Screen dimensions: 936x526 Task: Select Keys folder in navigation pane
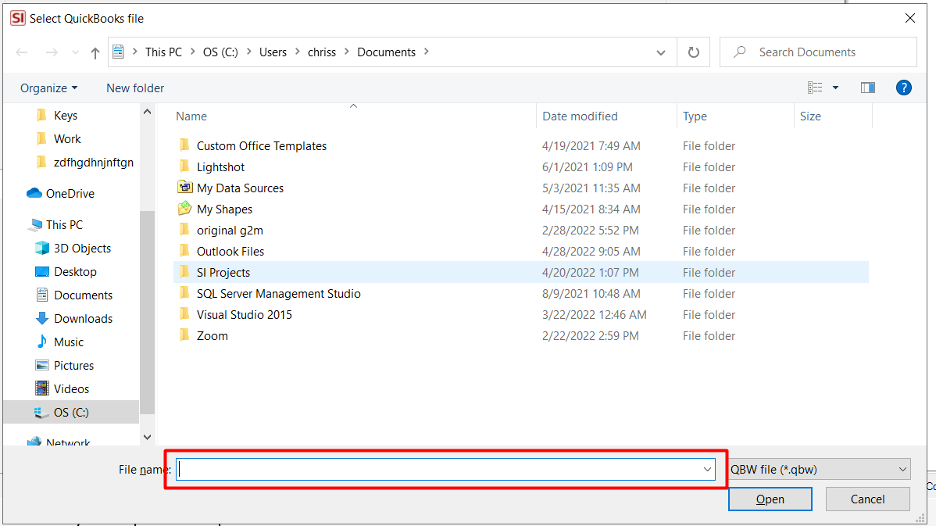coord(65,115)
